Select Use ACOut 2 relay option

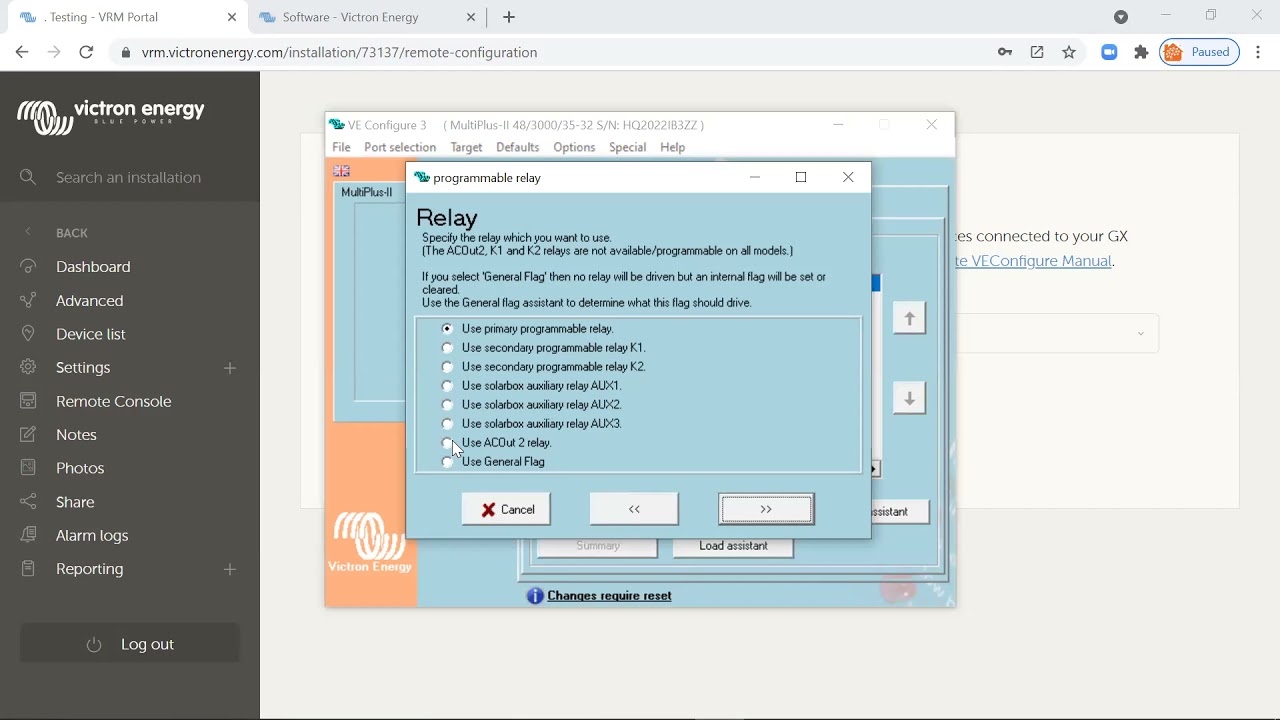tap(447, 443)
